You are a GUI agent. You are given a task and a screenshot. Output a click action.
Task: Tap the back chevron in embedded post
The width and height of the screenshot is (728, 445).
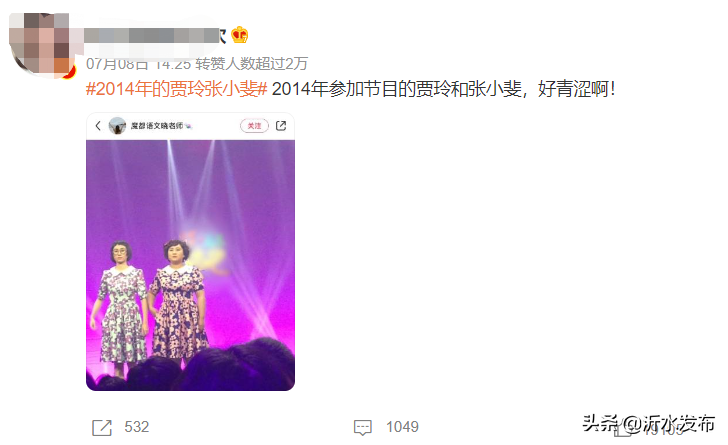tap(98, 125)
